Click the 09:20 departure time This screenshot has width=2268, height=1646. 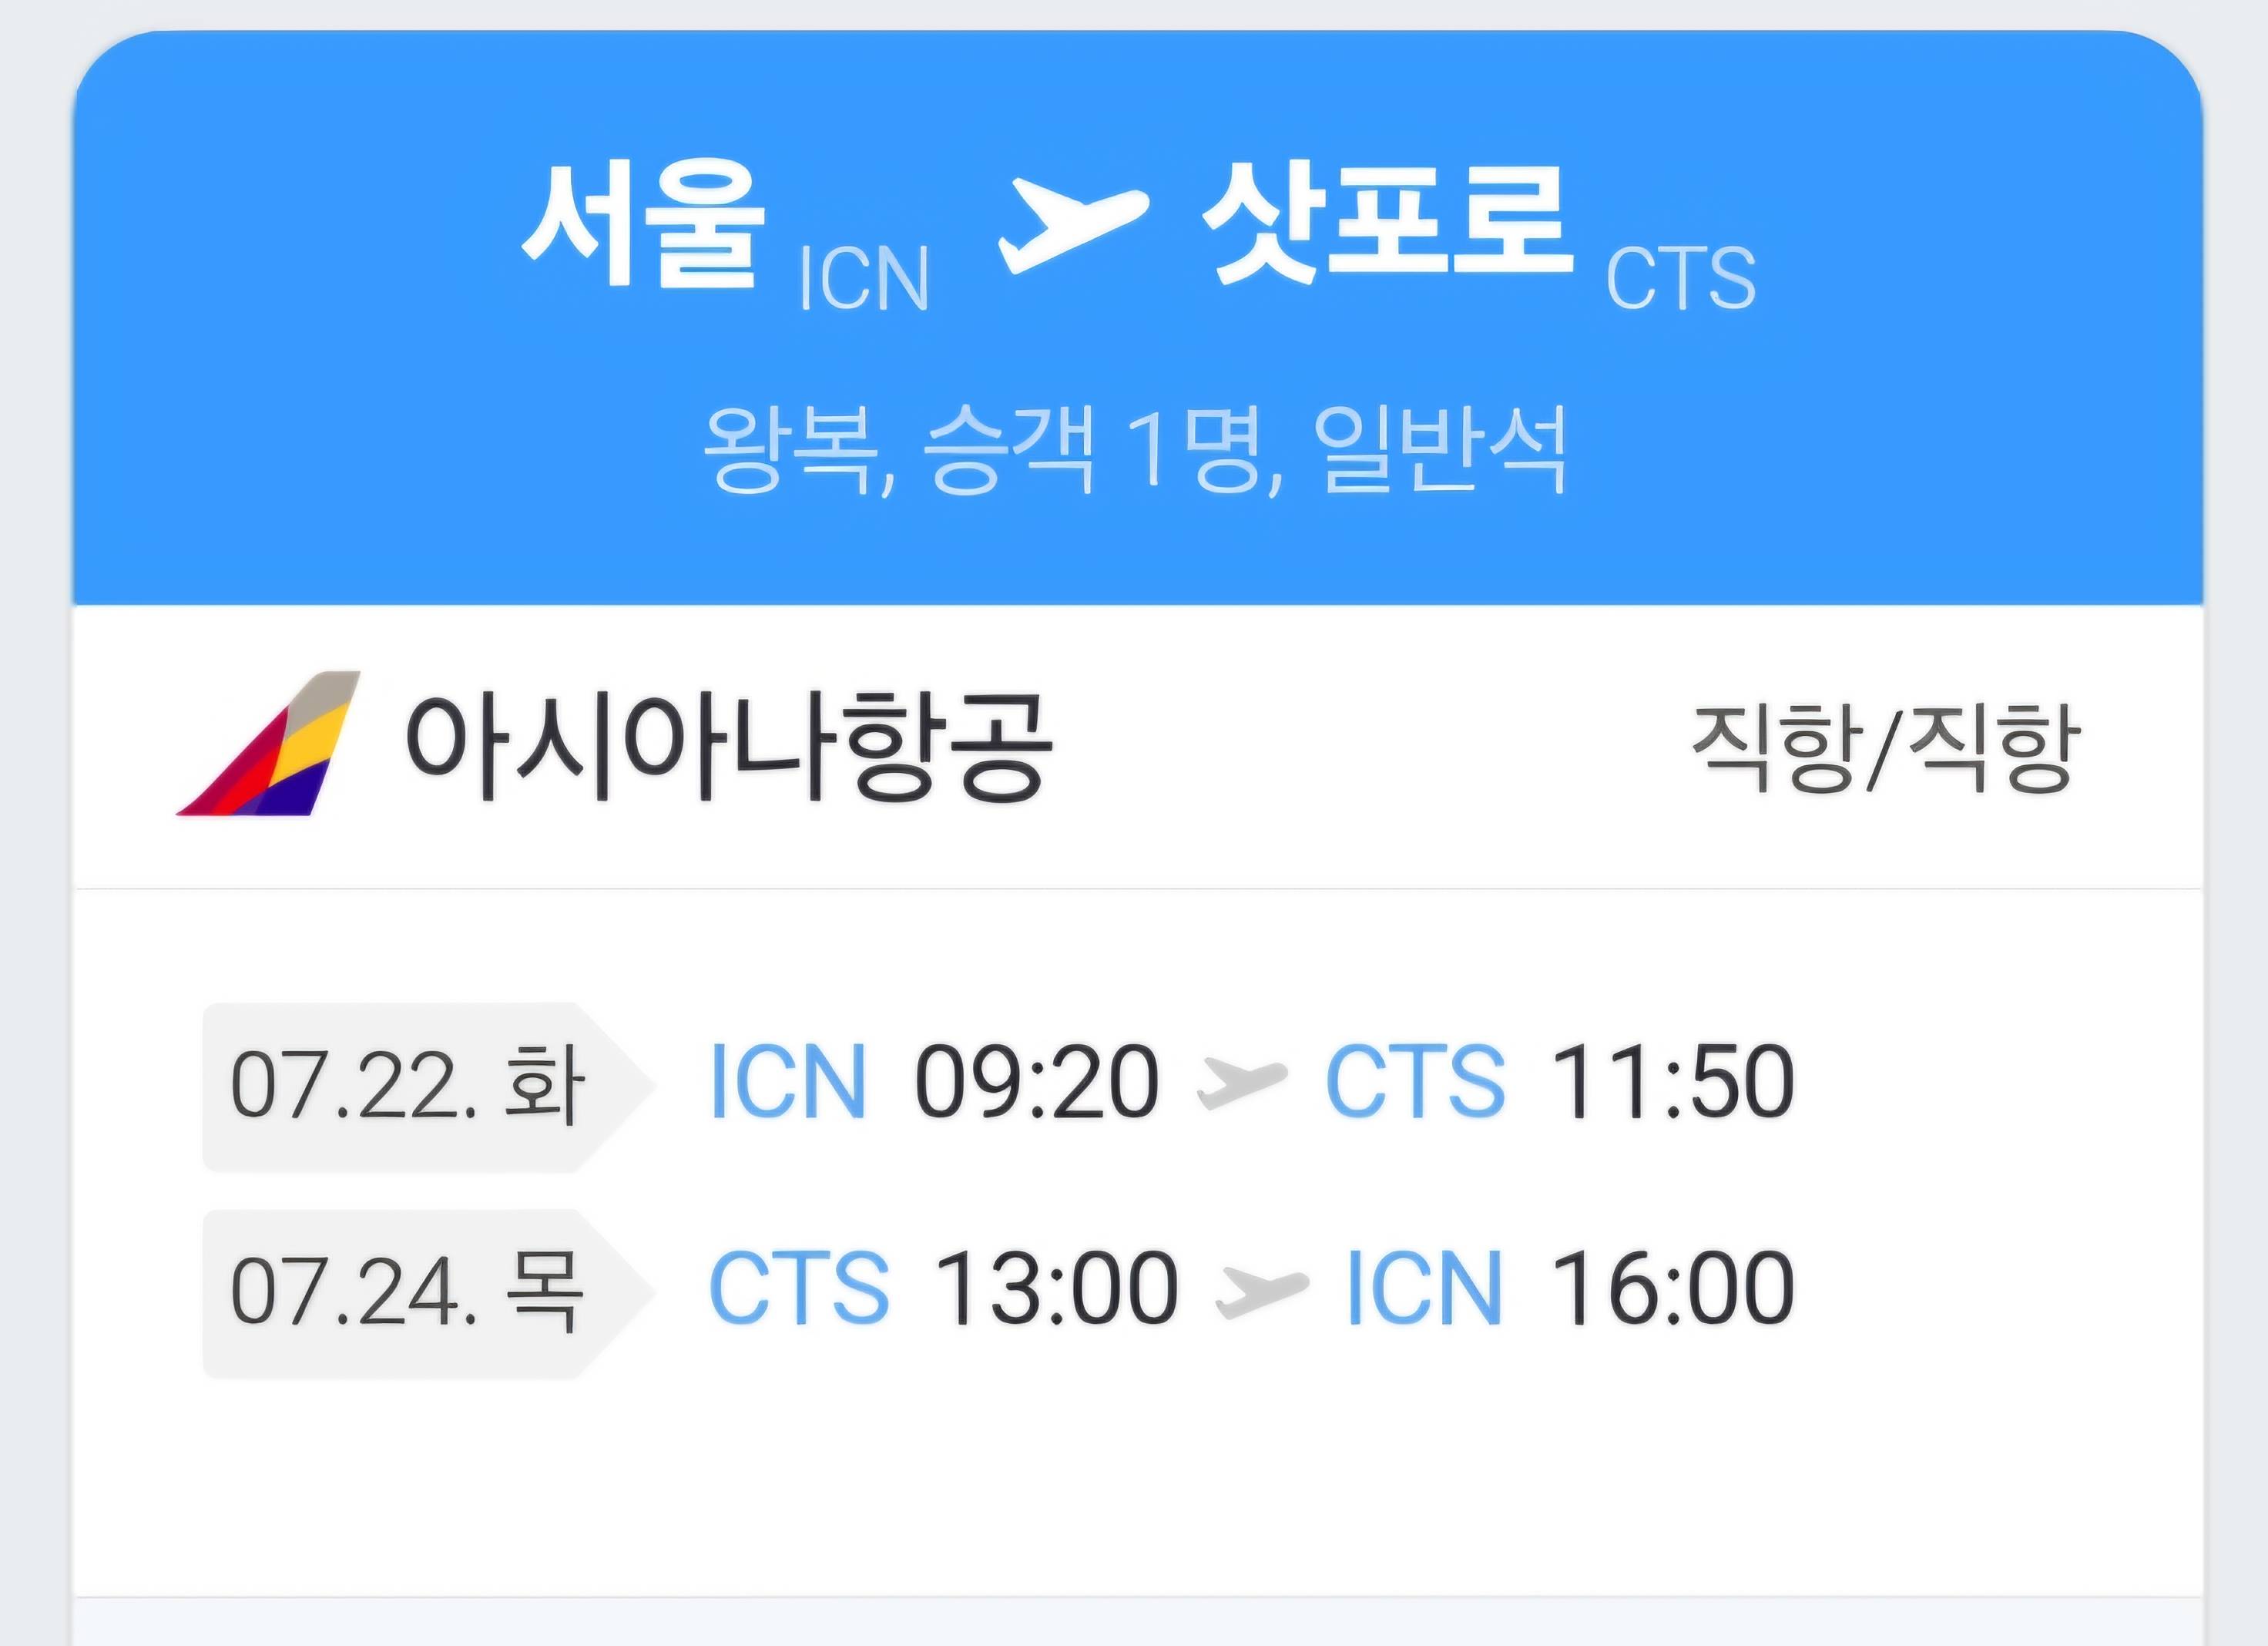point(1037,1081)
